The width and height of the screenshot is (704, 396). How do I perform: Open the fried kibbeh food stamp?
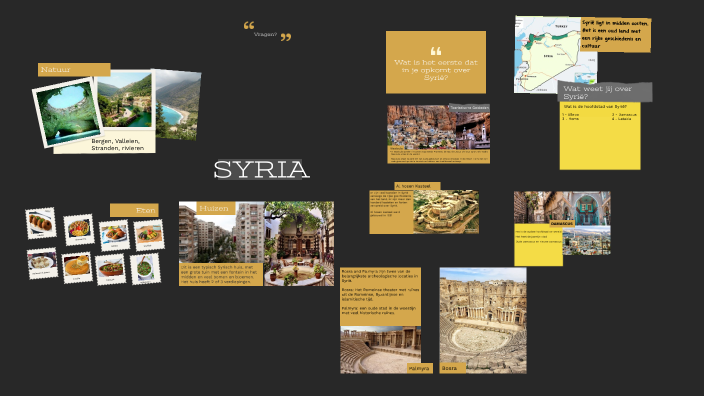click(114, 235)
